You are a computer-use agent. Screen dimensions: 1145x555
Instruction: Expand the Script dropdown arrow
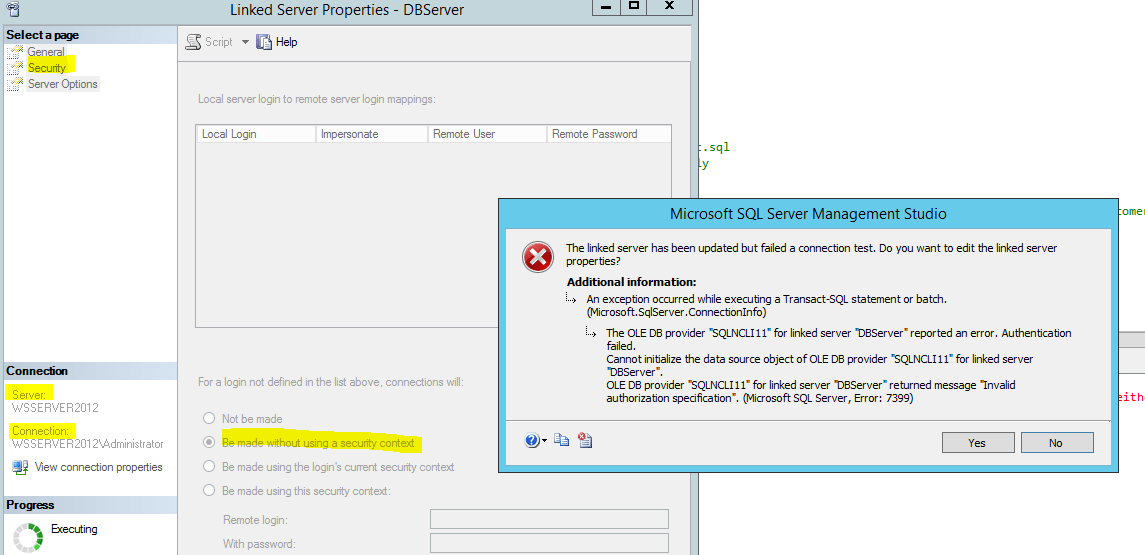click(245, 42)
